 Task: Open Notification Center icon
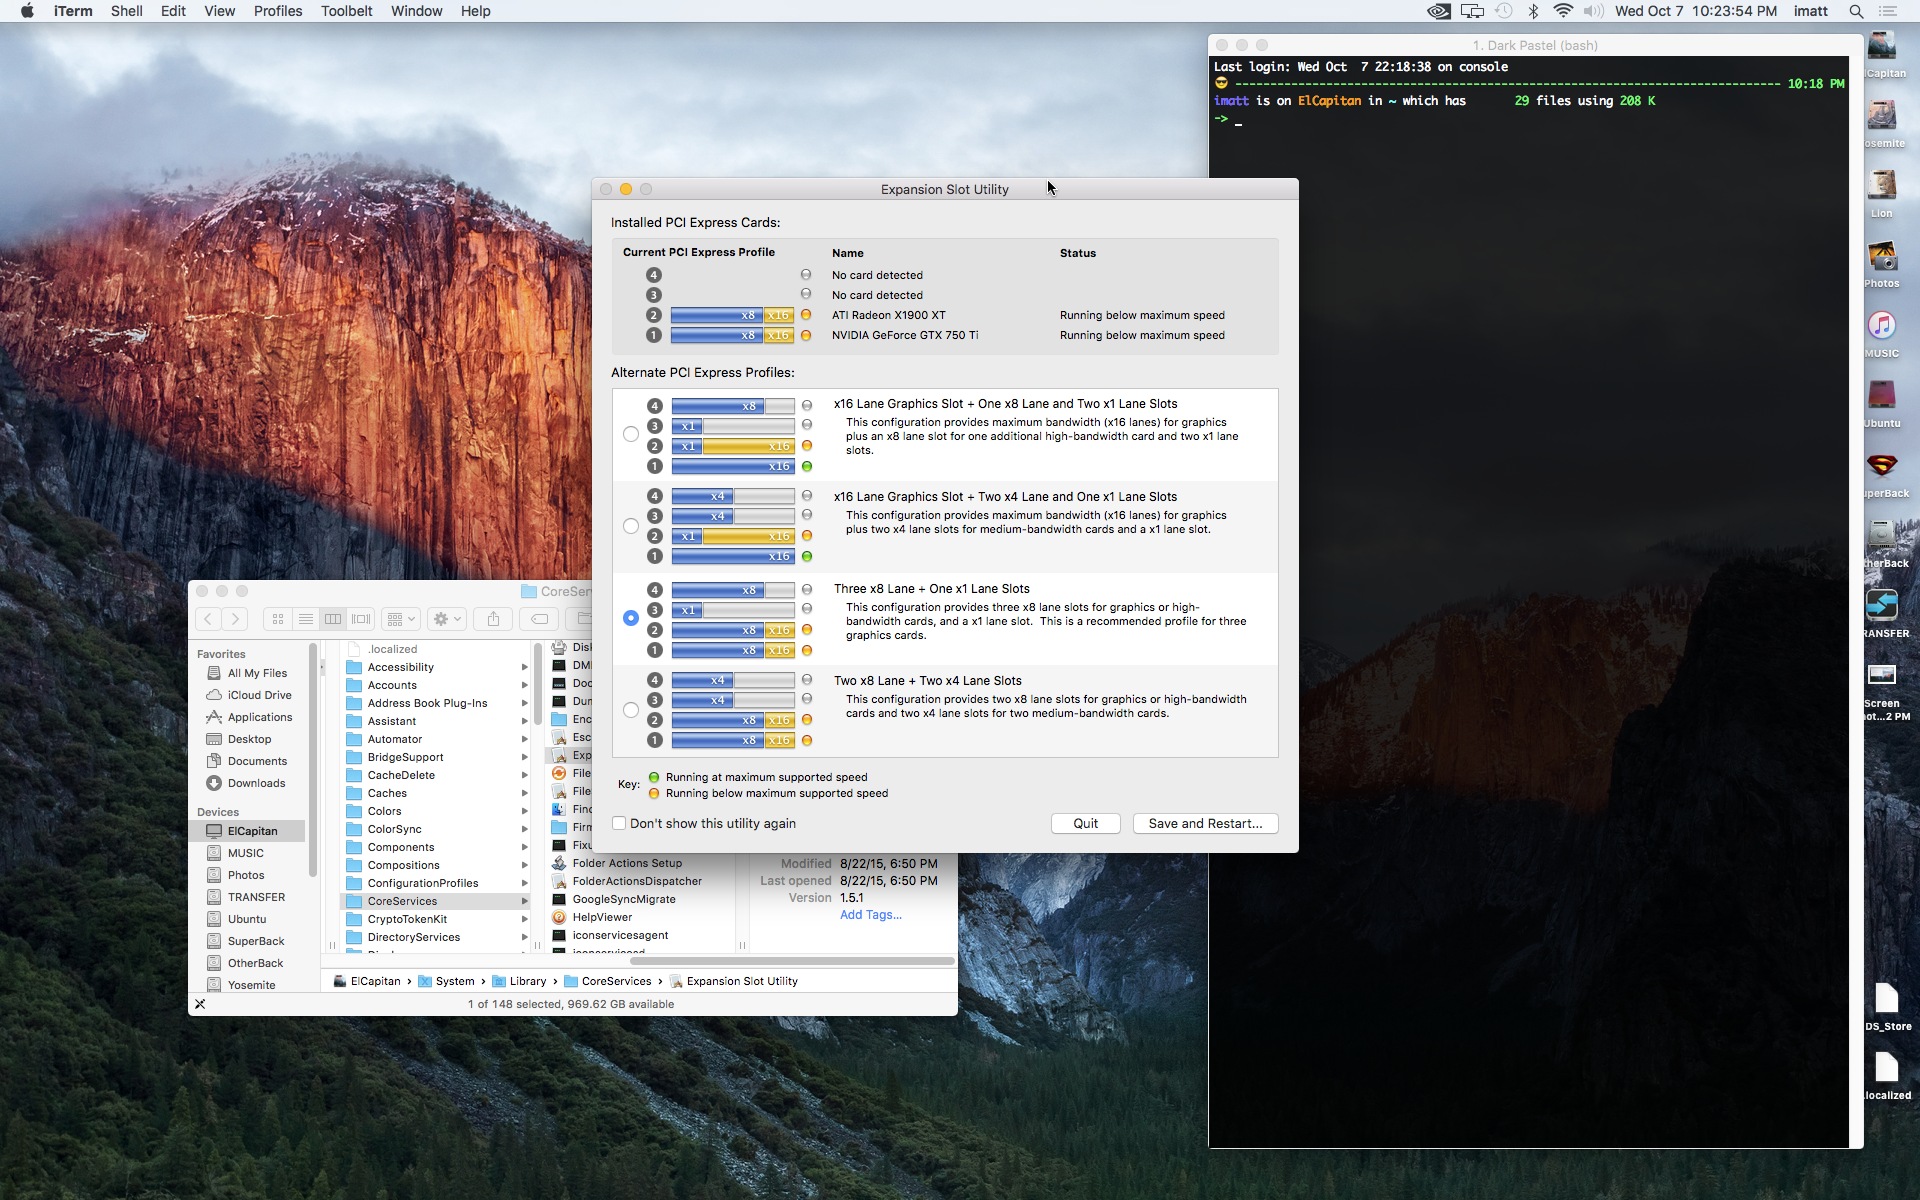1888,11
